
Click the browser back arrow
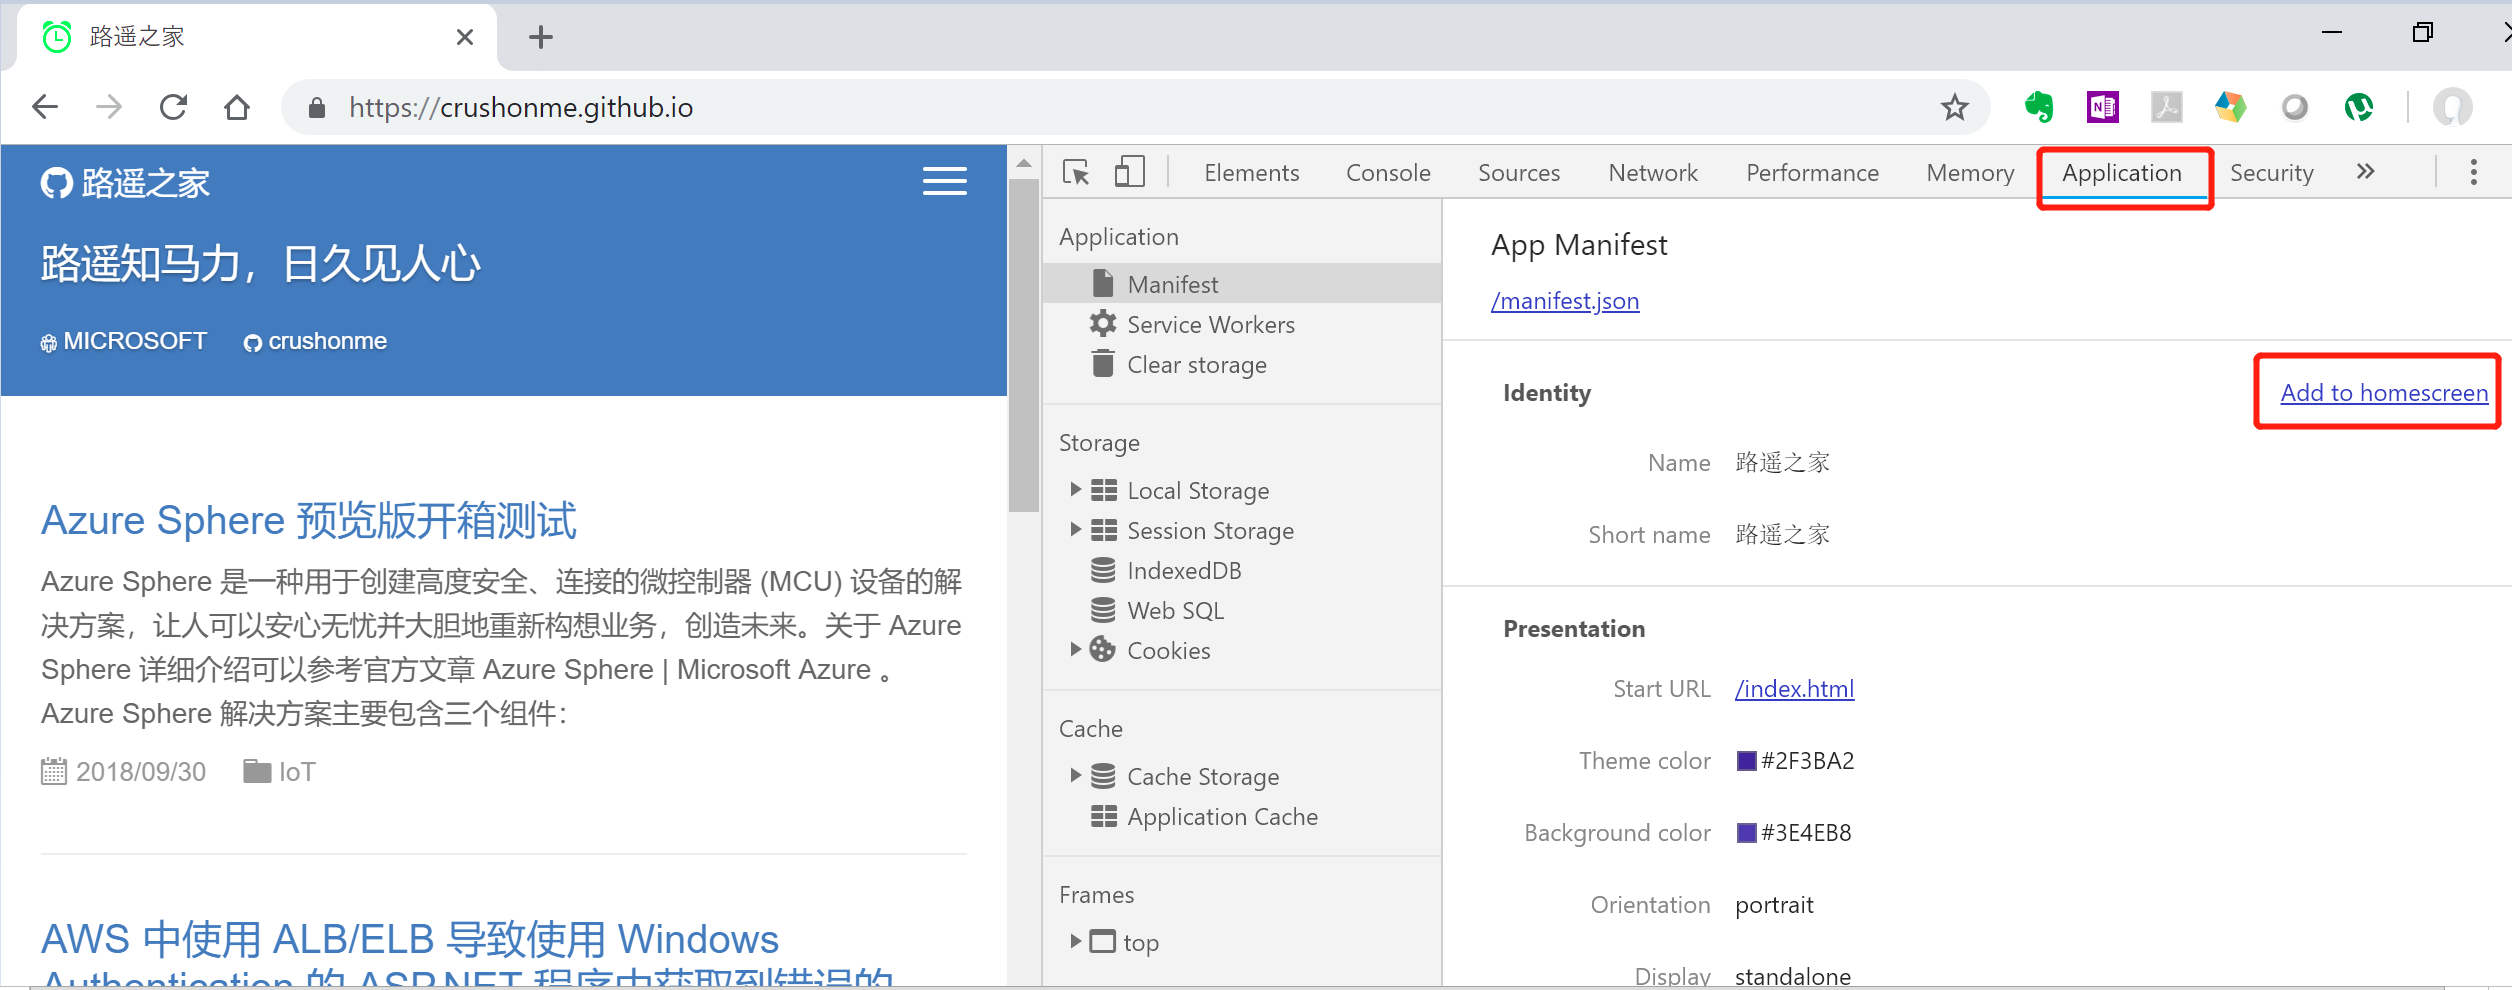45,107
